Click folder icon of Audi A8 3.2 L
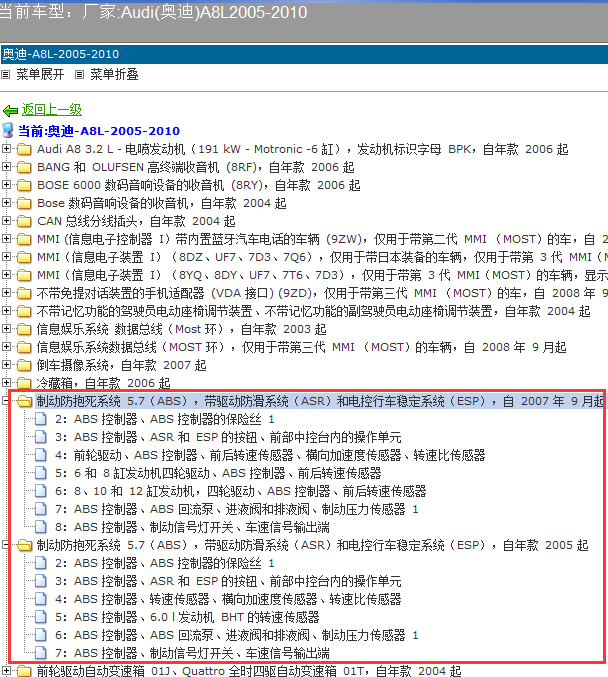 [24, 149]
